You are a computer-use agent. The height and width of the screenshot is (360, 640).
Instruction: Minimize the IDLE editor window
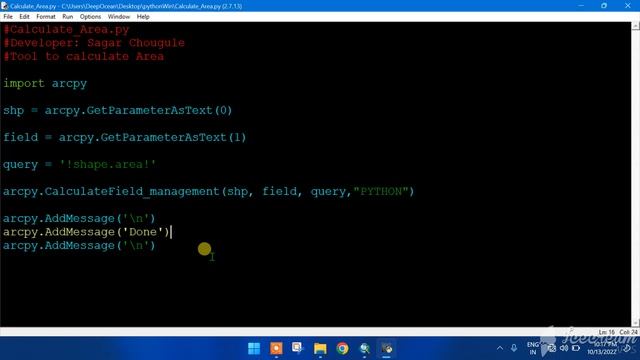coord(581,6)
